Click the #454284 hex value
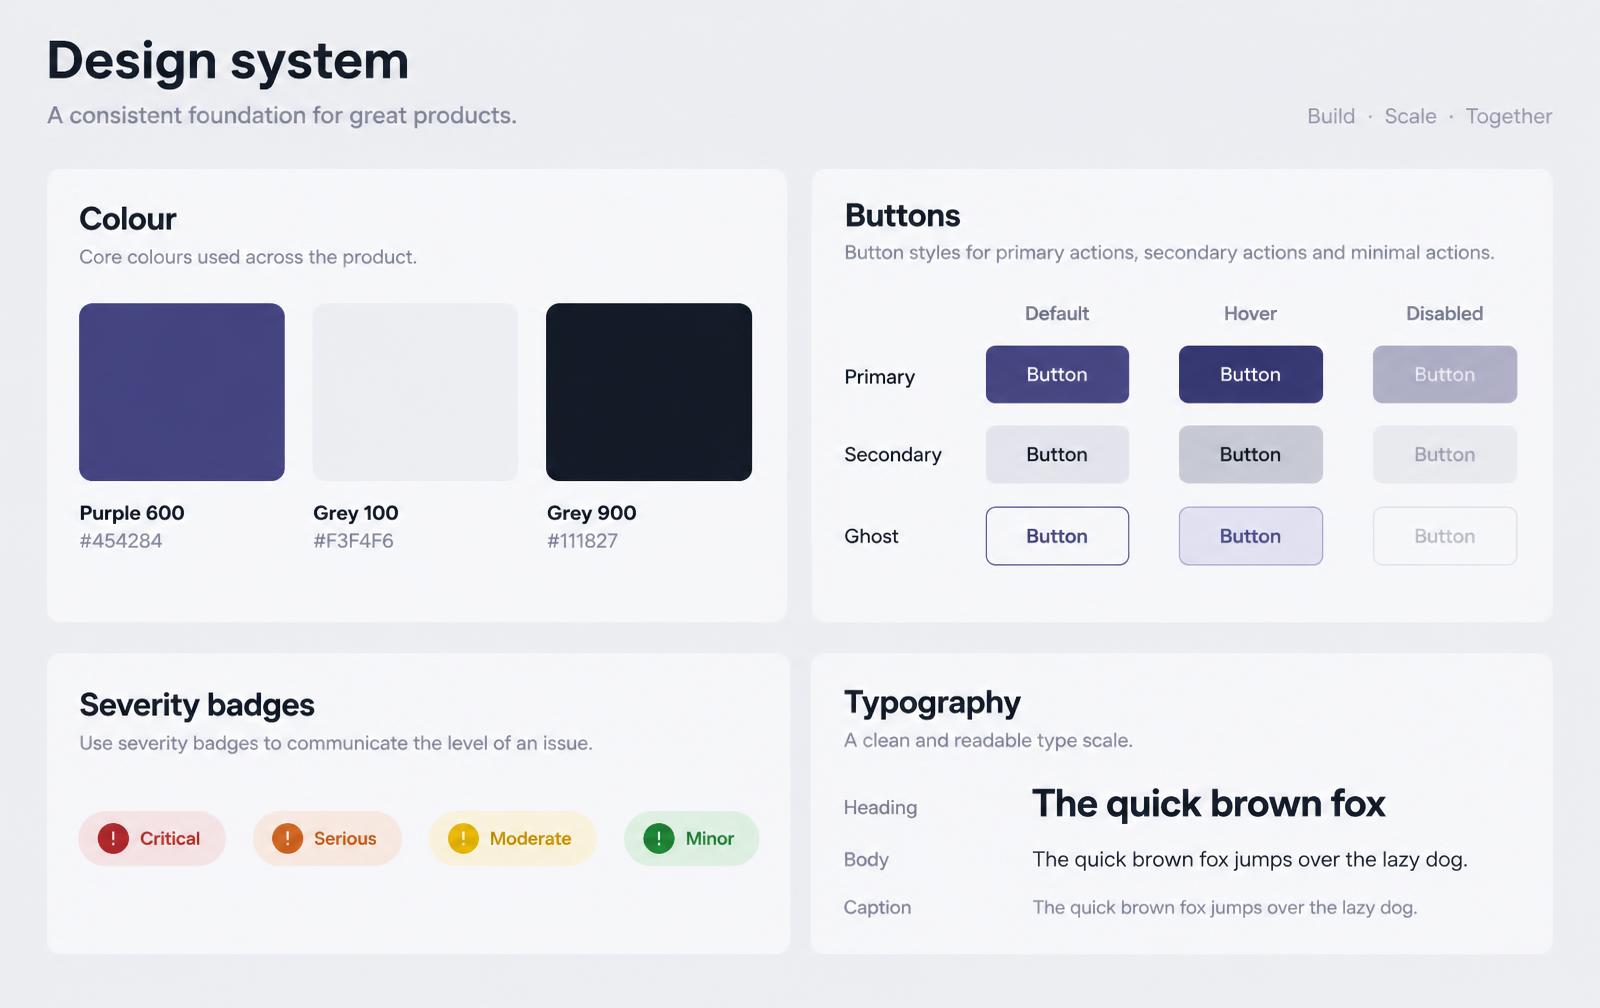Image resolution: width=1600 pixels, height=1008 pixels. (x=121, y=541)
